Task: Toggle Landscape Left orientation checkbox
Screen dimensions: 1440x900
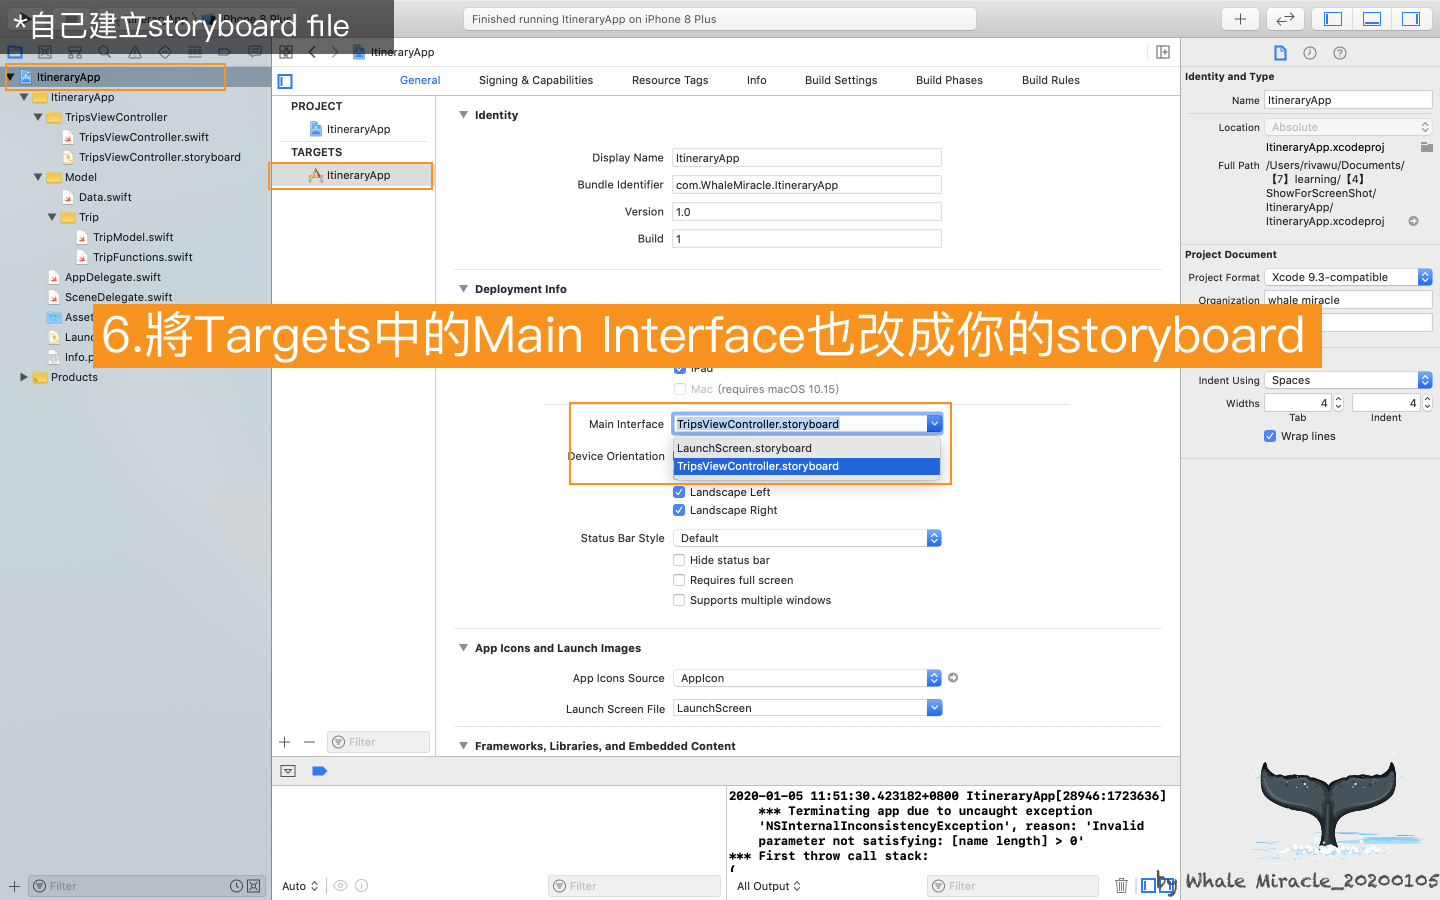Action: click(679, 492)
